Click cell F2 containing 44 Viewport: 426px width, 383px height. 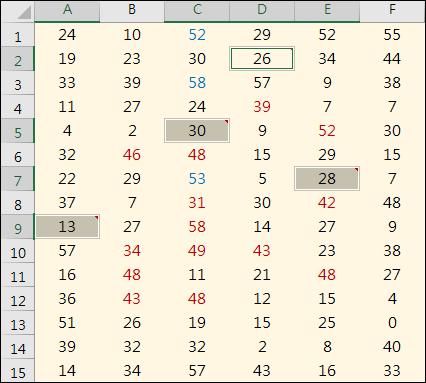point(392,59)
